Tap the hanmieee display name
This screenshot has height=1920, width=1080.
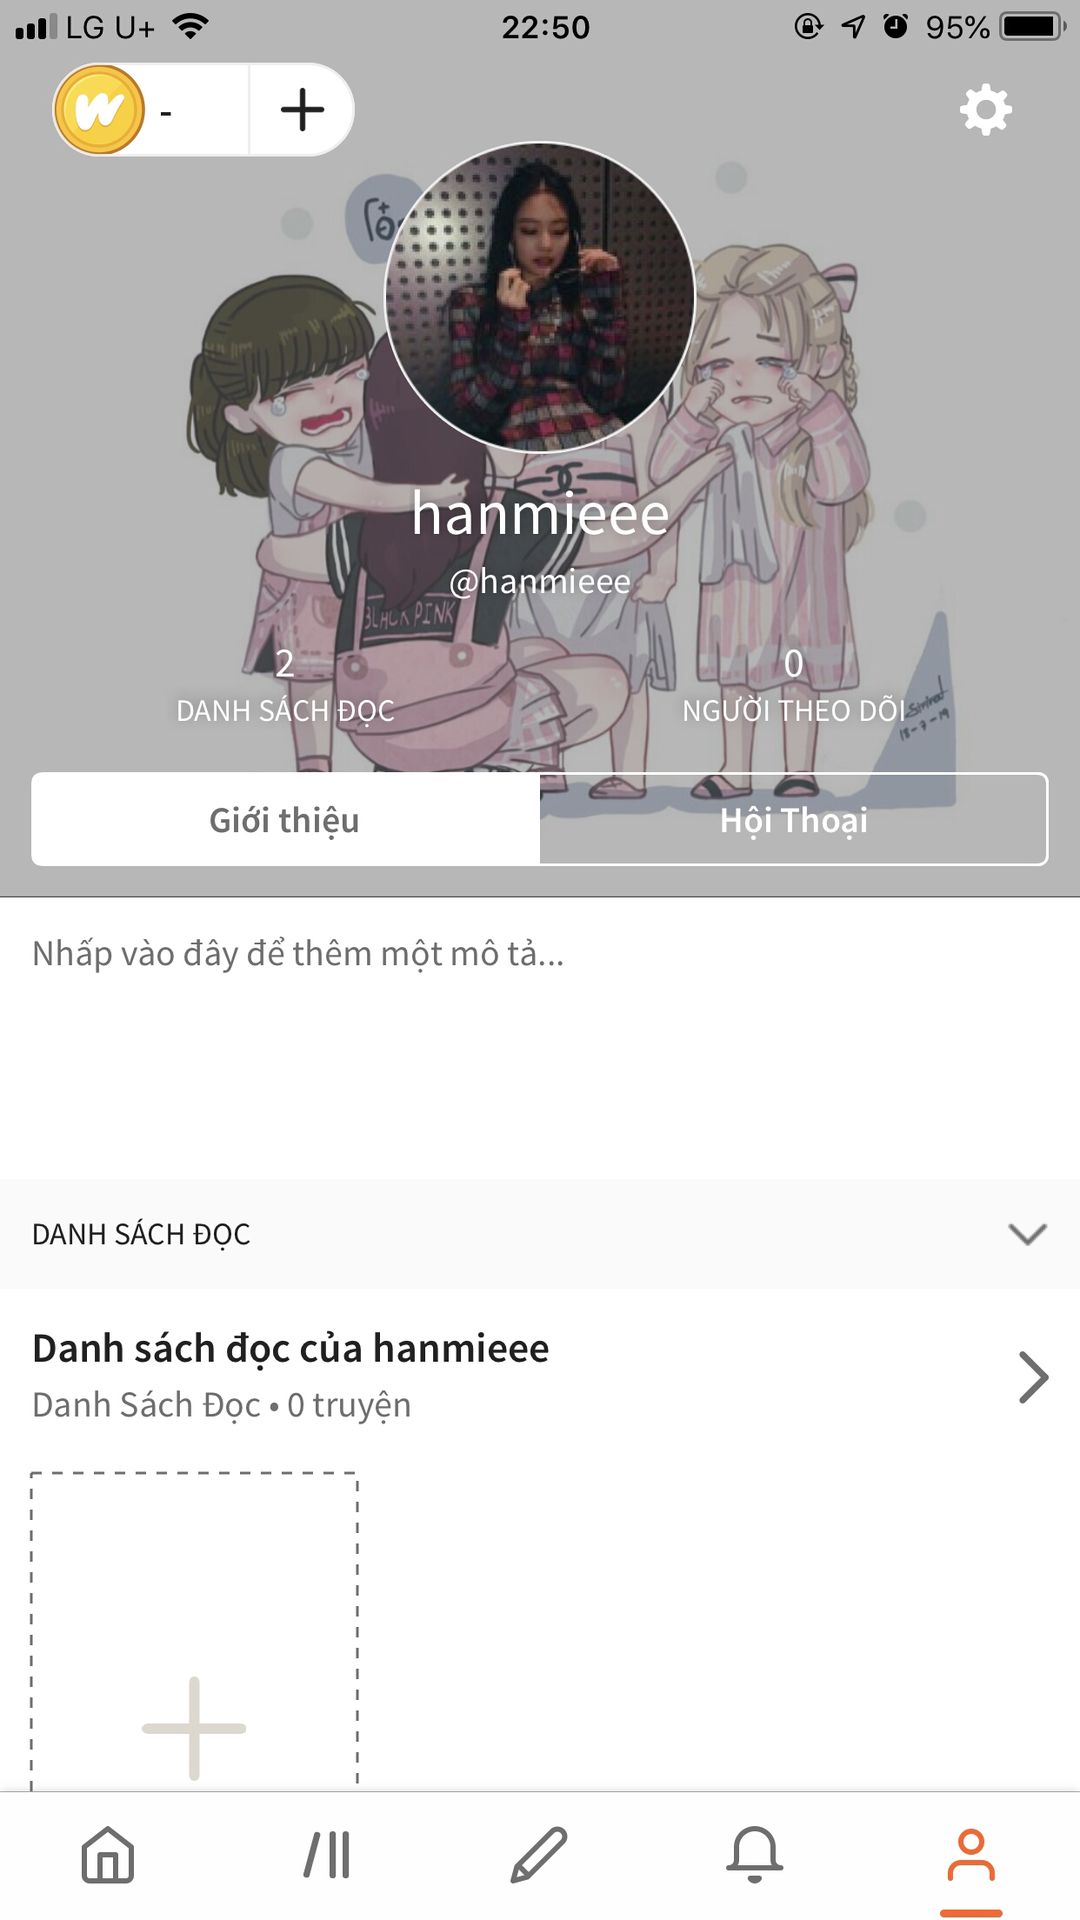coord(540,514)
